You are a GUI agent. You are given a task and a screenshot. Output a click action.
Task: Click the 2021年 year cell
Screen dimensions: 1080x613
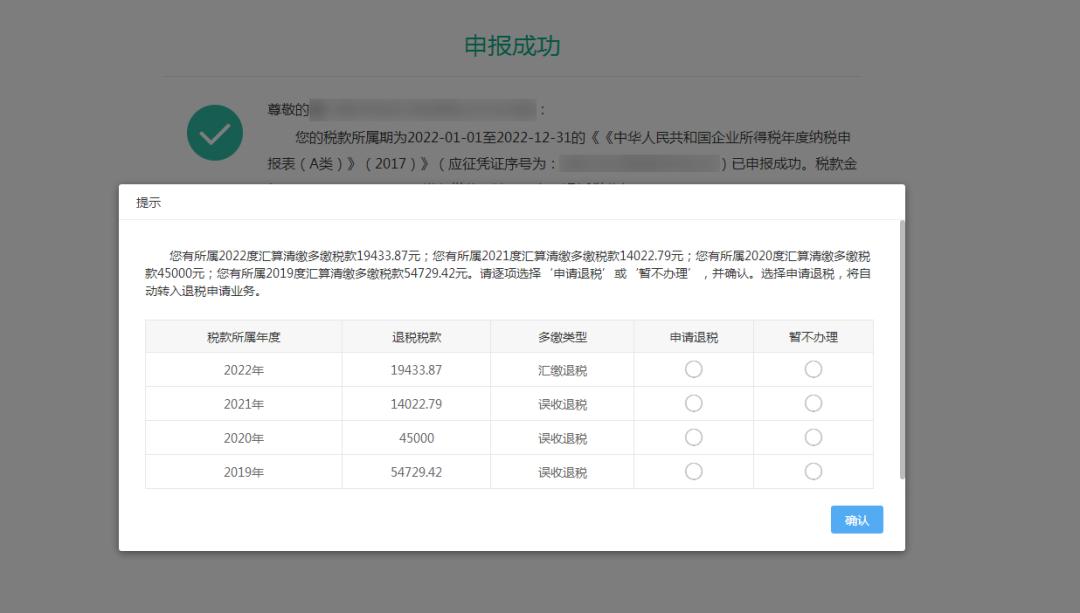coord(243,403)
